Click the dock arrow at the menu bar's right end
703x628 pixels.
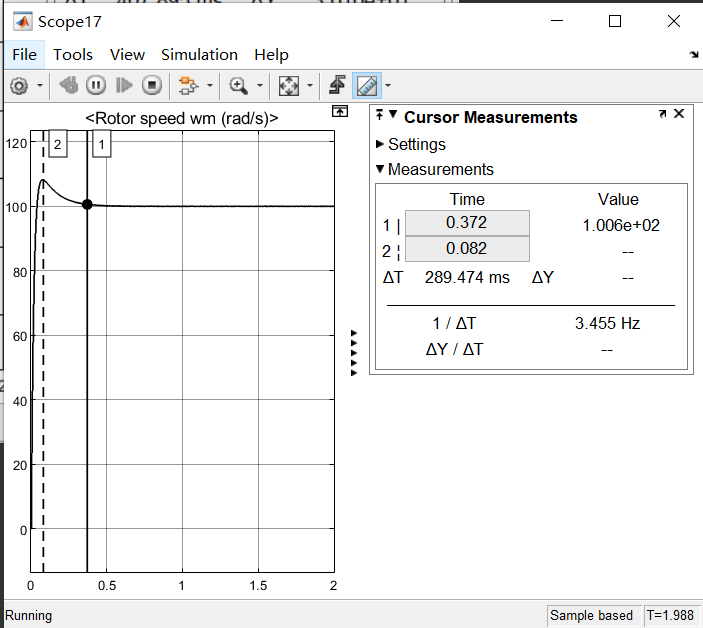pos(694,55)
